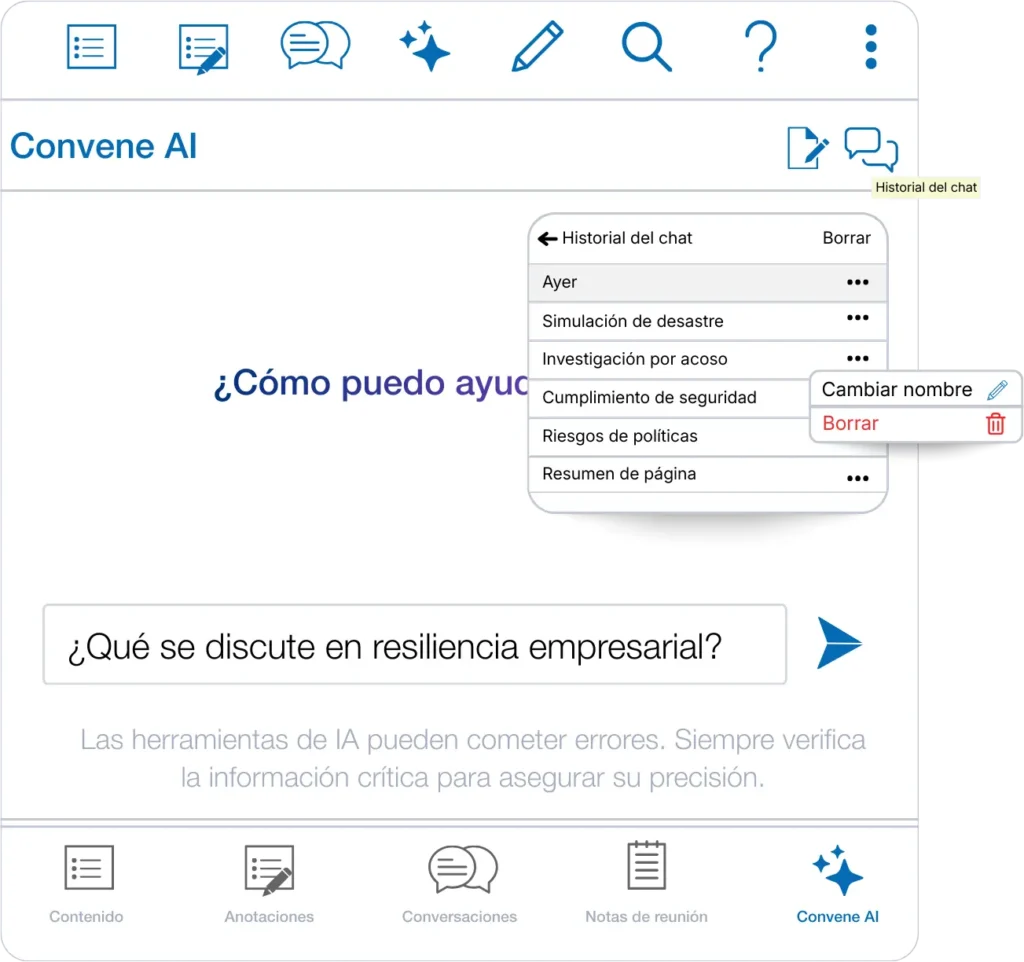Switch to the Notas de reunión tab
The height and width of the screenshot is (962, 1024).
[646, 882]
